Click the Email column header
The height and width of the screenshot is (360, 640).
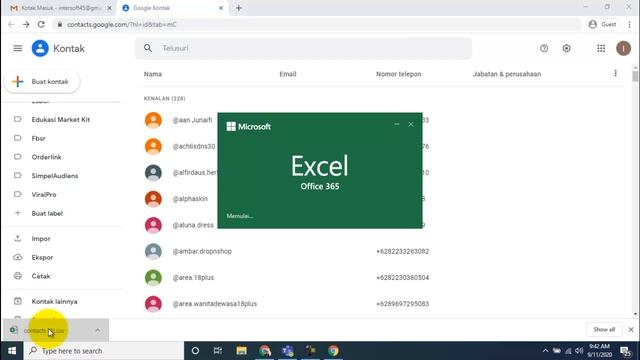point(288,74)
